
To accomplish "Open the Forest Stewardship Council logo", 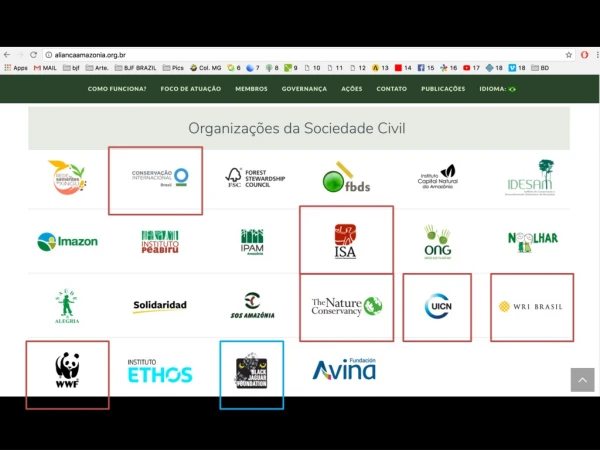I will pos(255,178).
